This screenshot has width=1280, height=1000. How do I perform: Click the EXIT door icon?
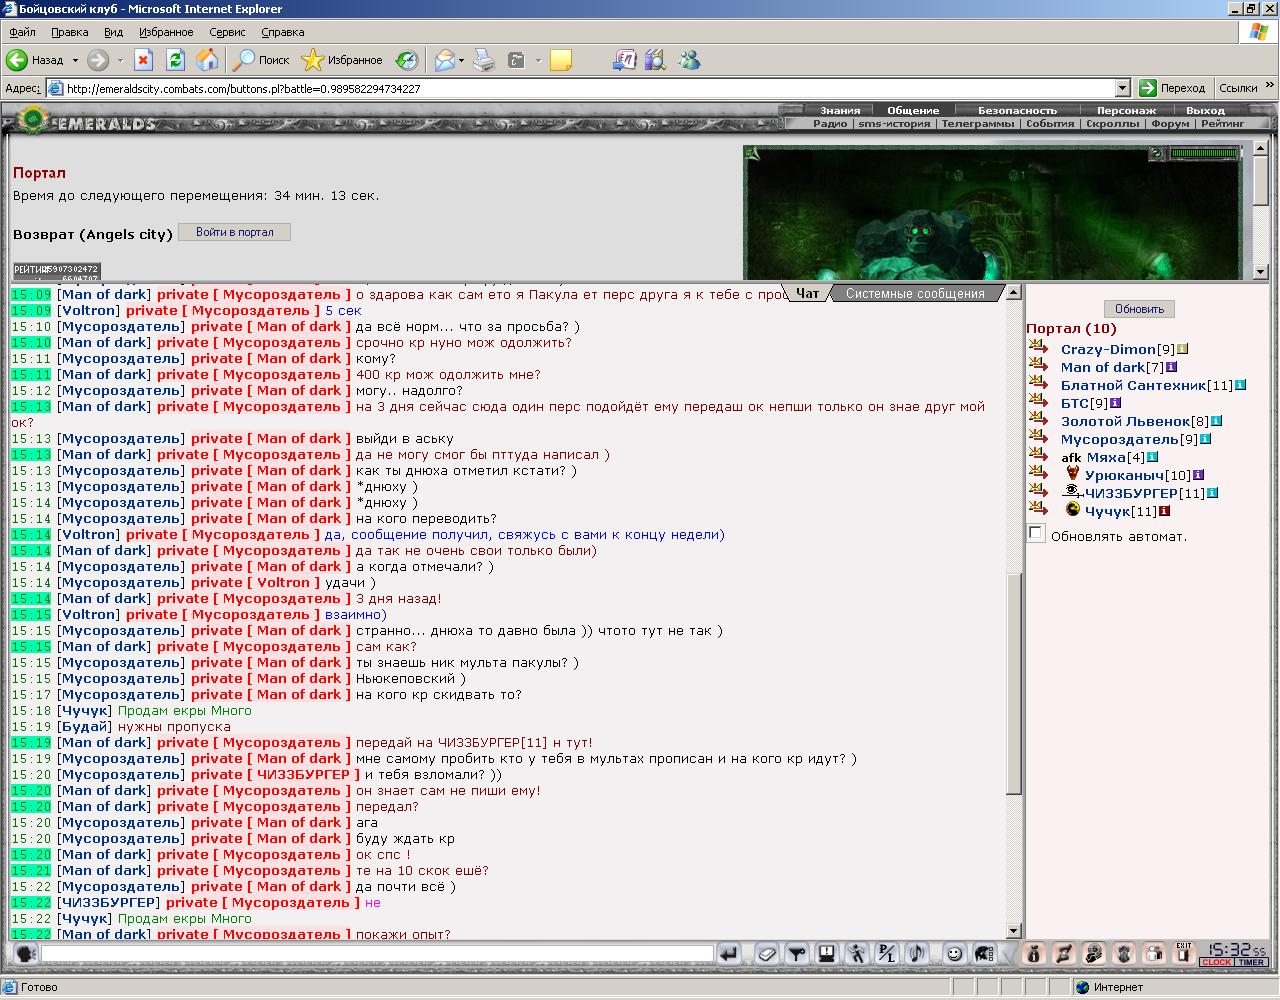tap(1184, 953)
